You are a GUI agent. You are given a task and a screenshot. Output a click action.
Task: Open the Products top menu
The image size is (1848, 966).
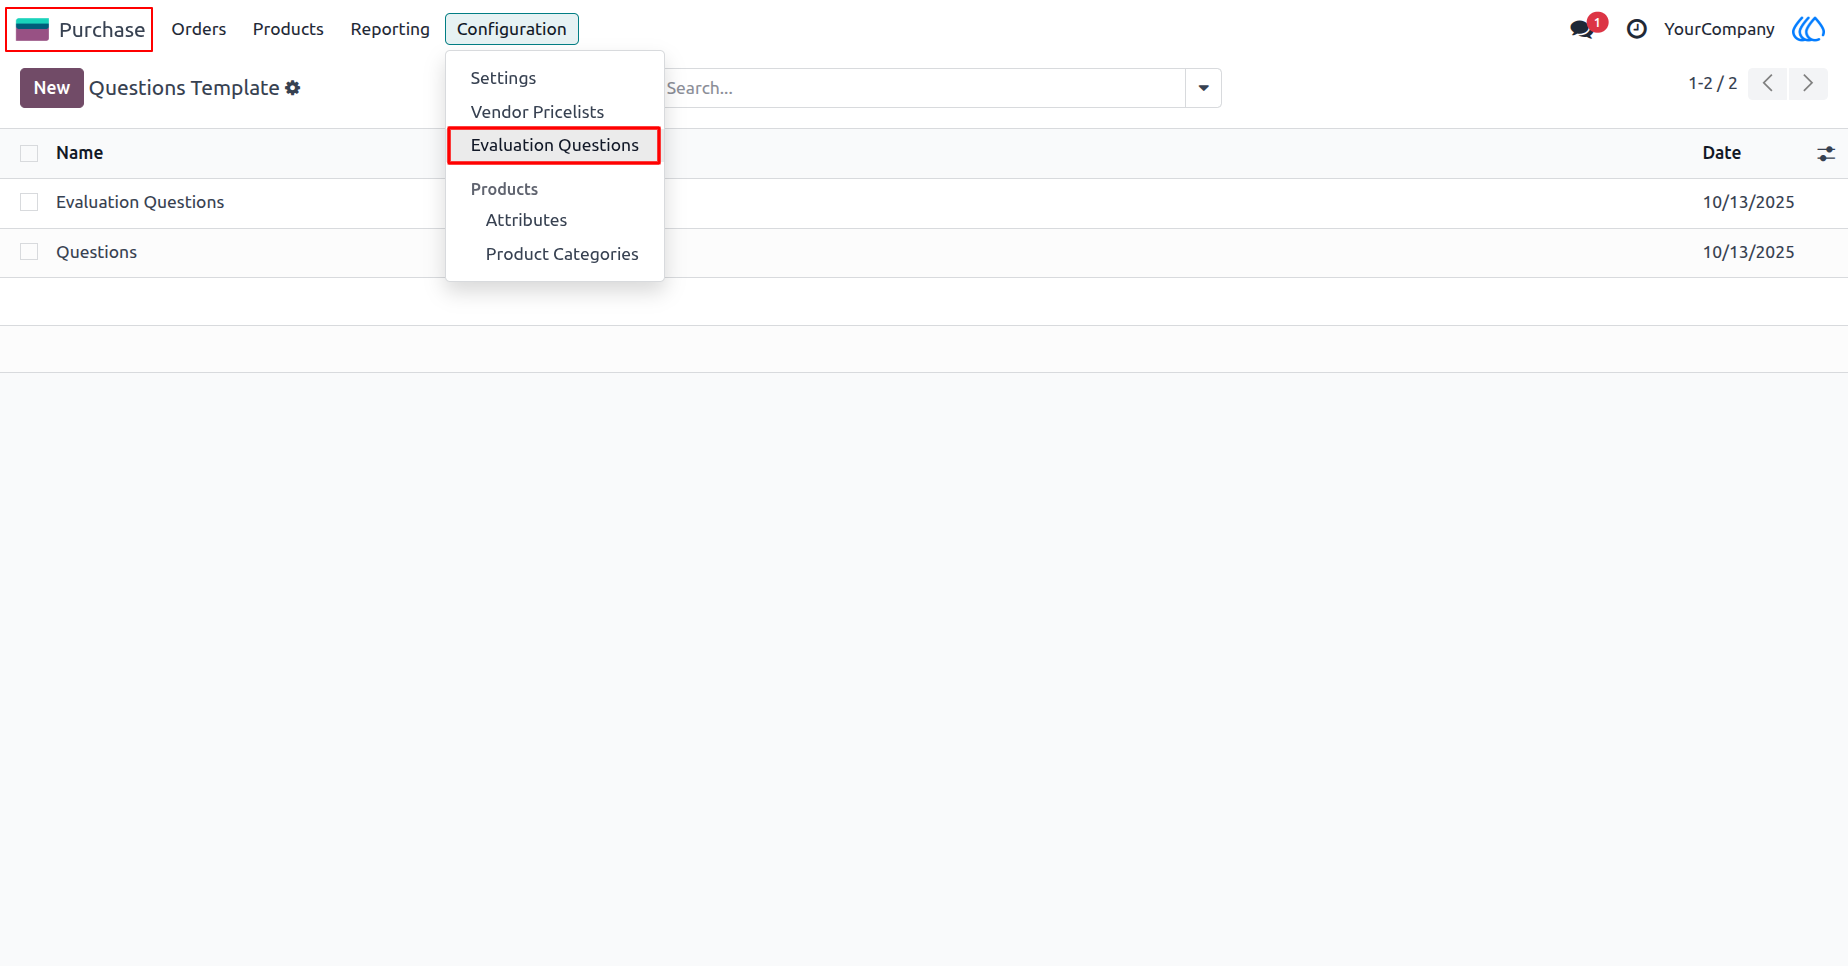(x=288, y=29)
